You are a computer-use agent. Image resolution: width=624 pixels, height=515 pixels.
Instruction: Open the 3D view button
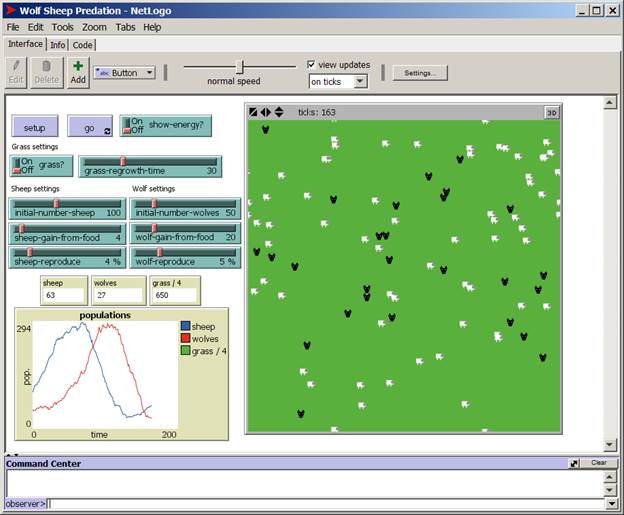point(550,112)
